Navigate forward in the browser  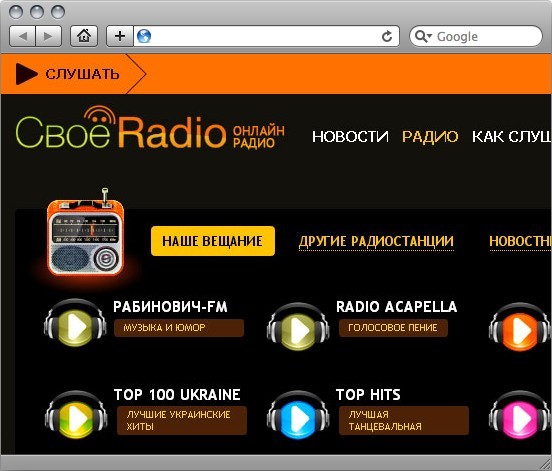tap(49, 36)
